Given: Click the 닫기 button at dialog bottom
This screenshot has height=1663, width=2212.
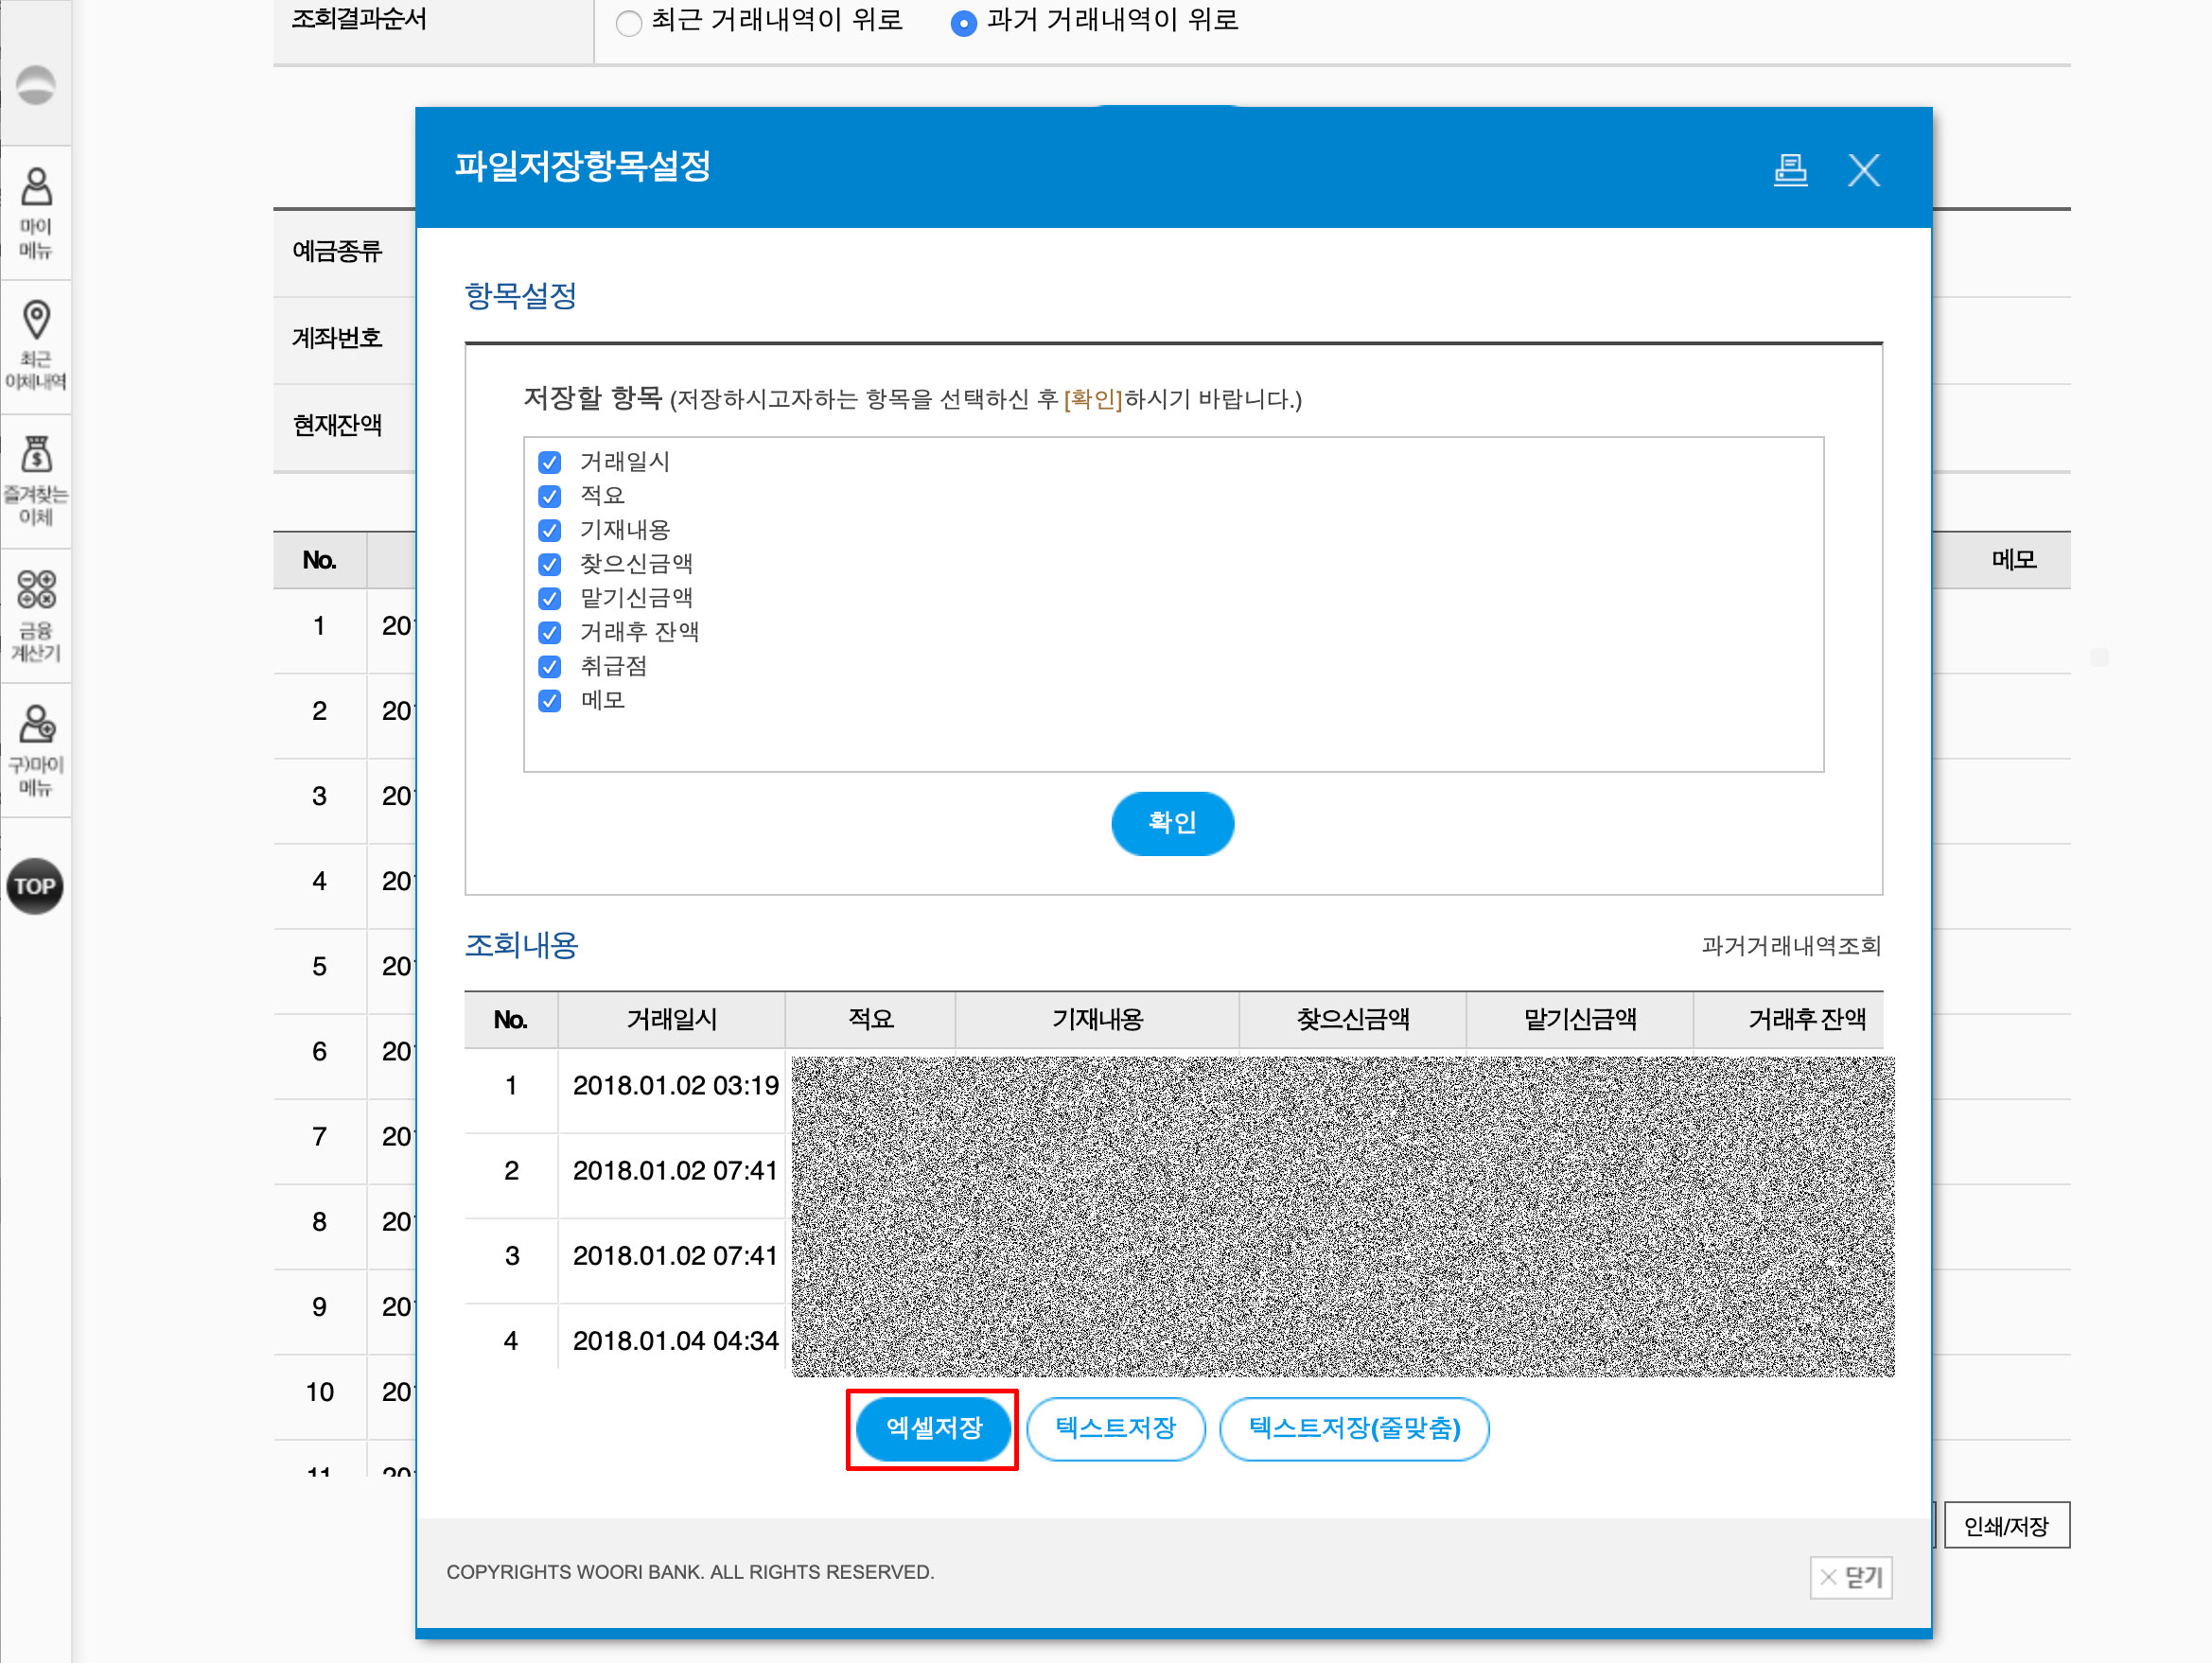Looking at the screenshot, I should [1851, 1577].
